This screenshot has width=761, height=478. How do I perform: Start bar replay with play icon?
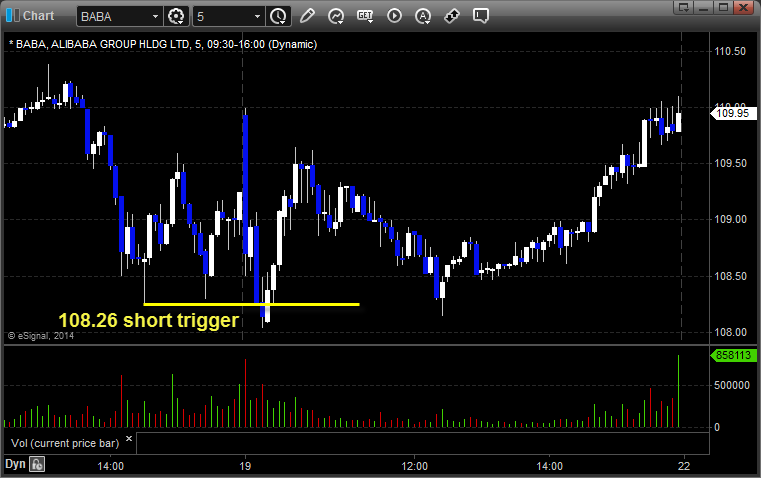pos(394,16)
